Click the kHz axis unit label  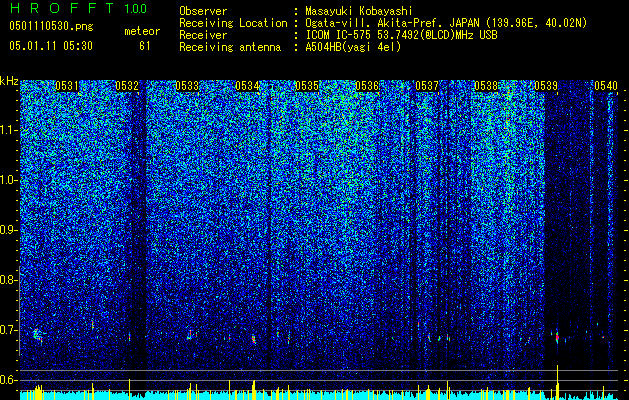coord(9,81)
